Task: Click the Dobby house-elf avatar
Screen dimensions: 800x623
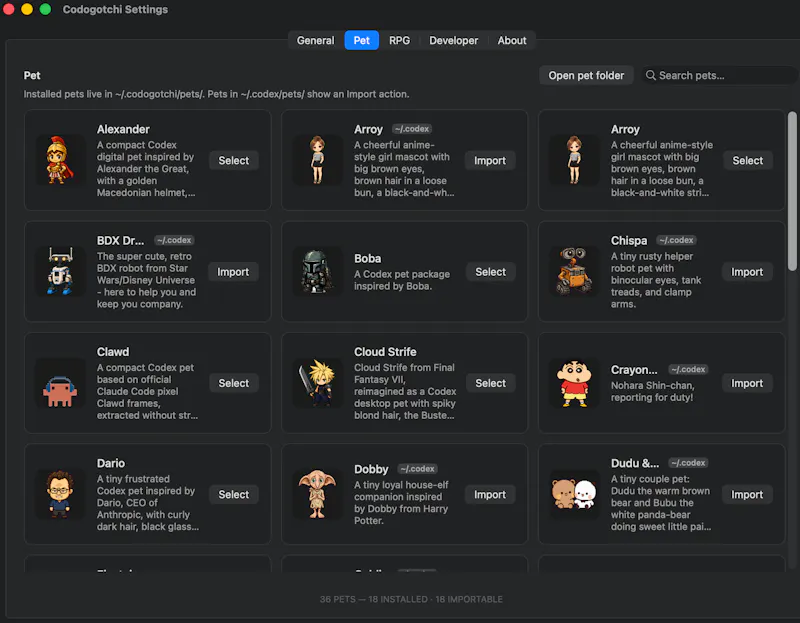Action: pyautogui.click(x=317, y=494)
